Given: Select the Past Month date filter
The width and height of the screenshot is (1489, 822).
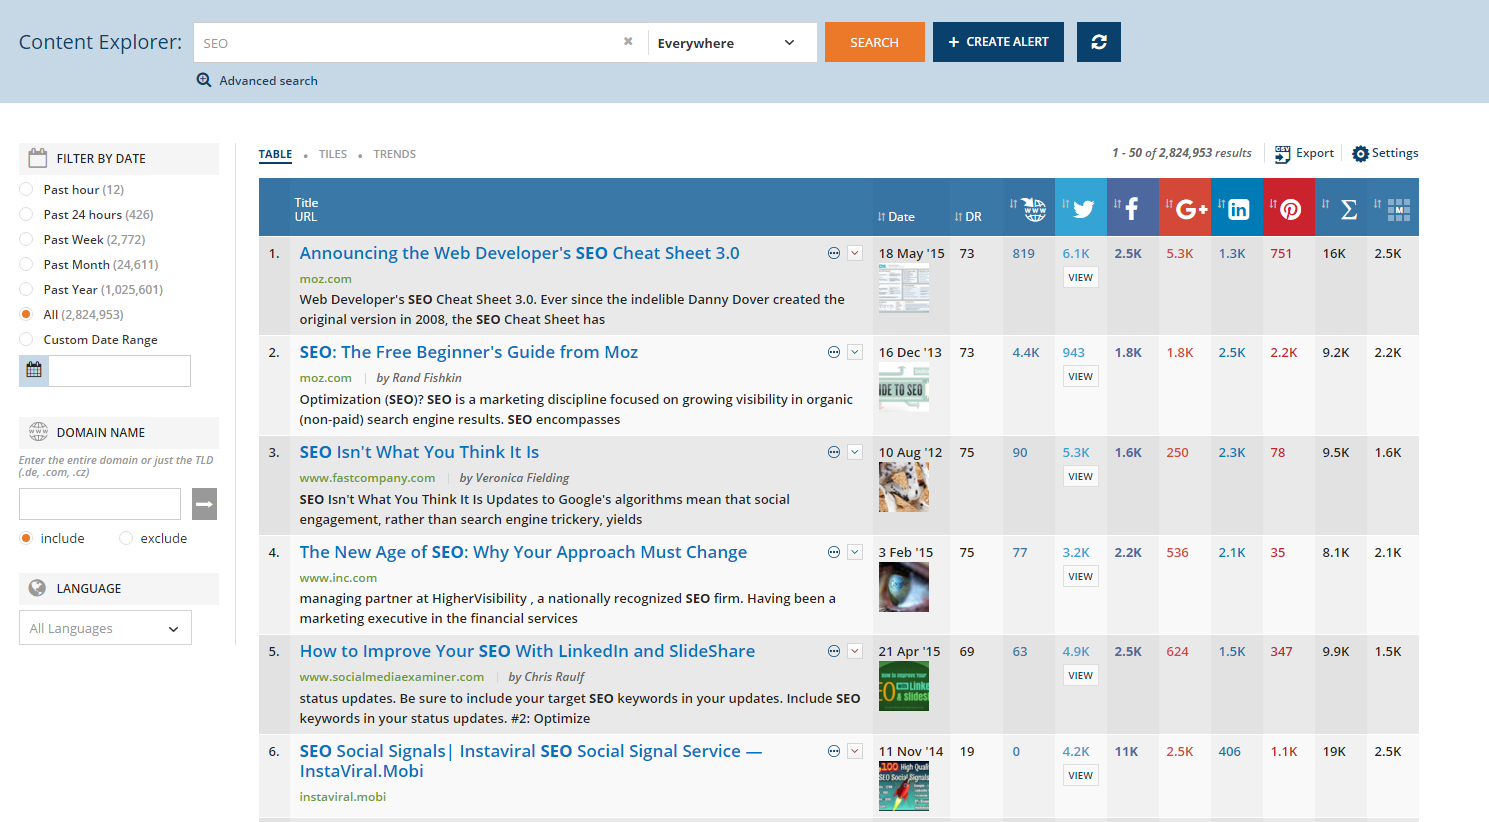Looking at the screenshot, I should [27, 264].
